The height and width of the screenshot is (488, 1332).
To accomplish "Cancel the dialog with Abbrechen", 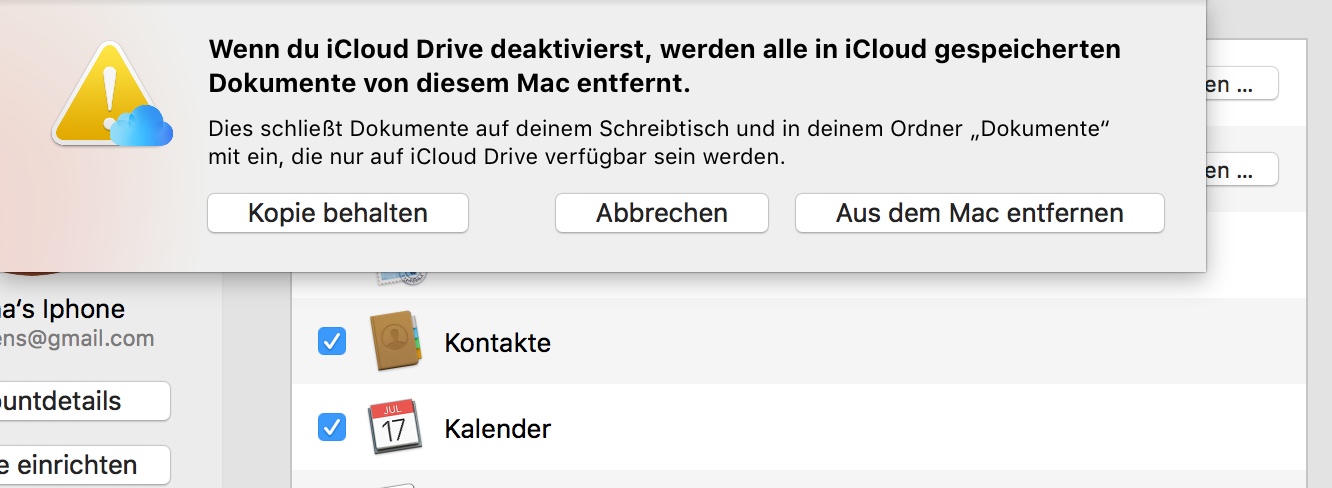I will point(661,213).
